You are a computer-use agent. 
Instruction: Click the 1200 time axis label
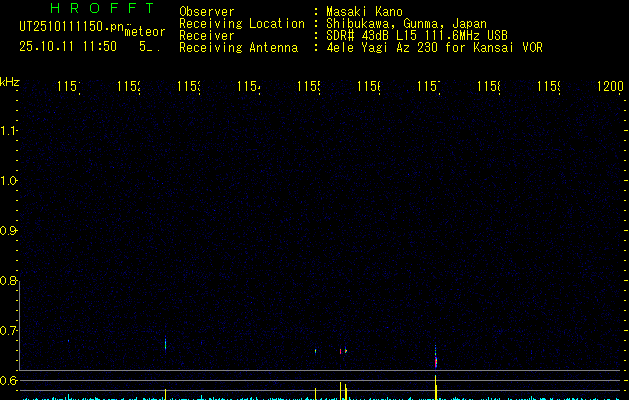pyautogui.click(x=610, y=86)
